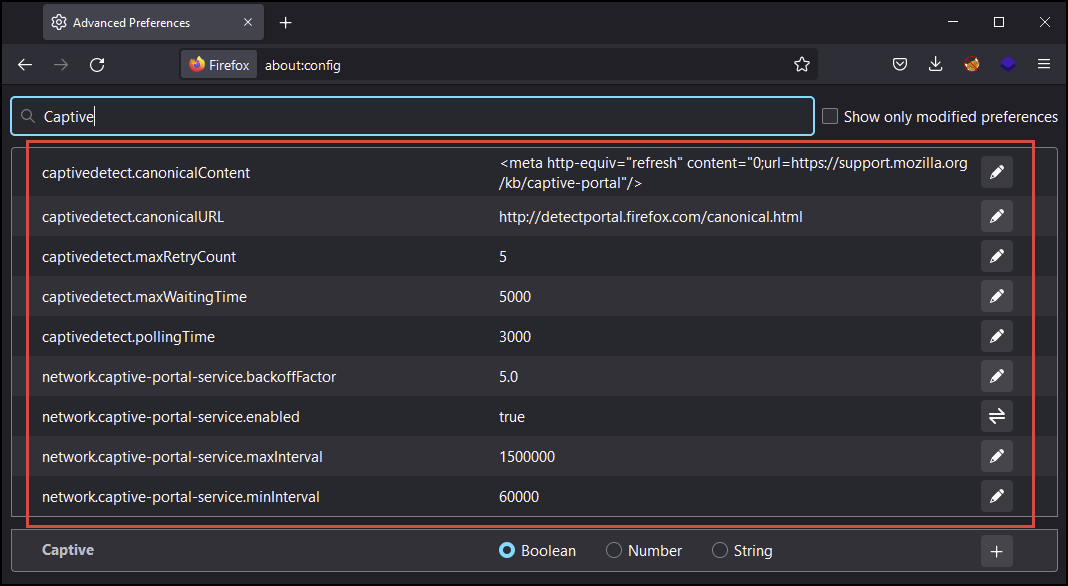
Task: Select Number type radio button
Action: [614, 551]
